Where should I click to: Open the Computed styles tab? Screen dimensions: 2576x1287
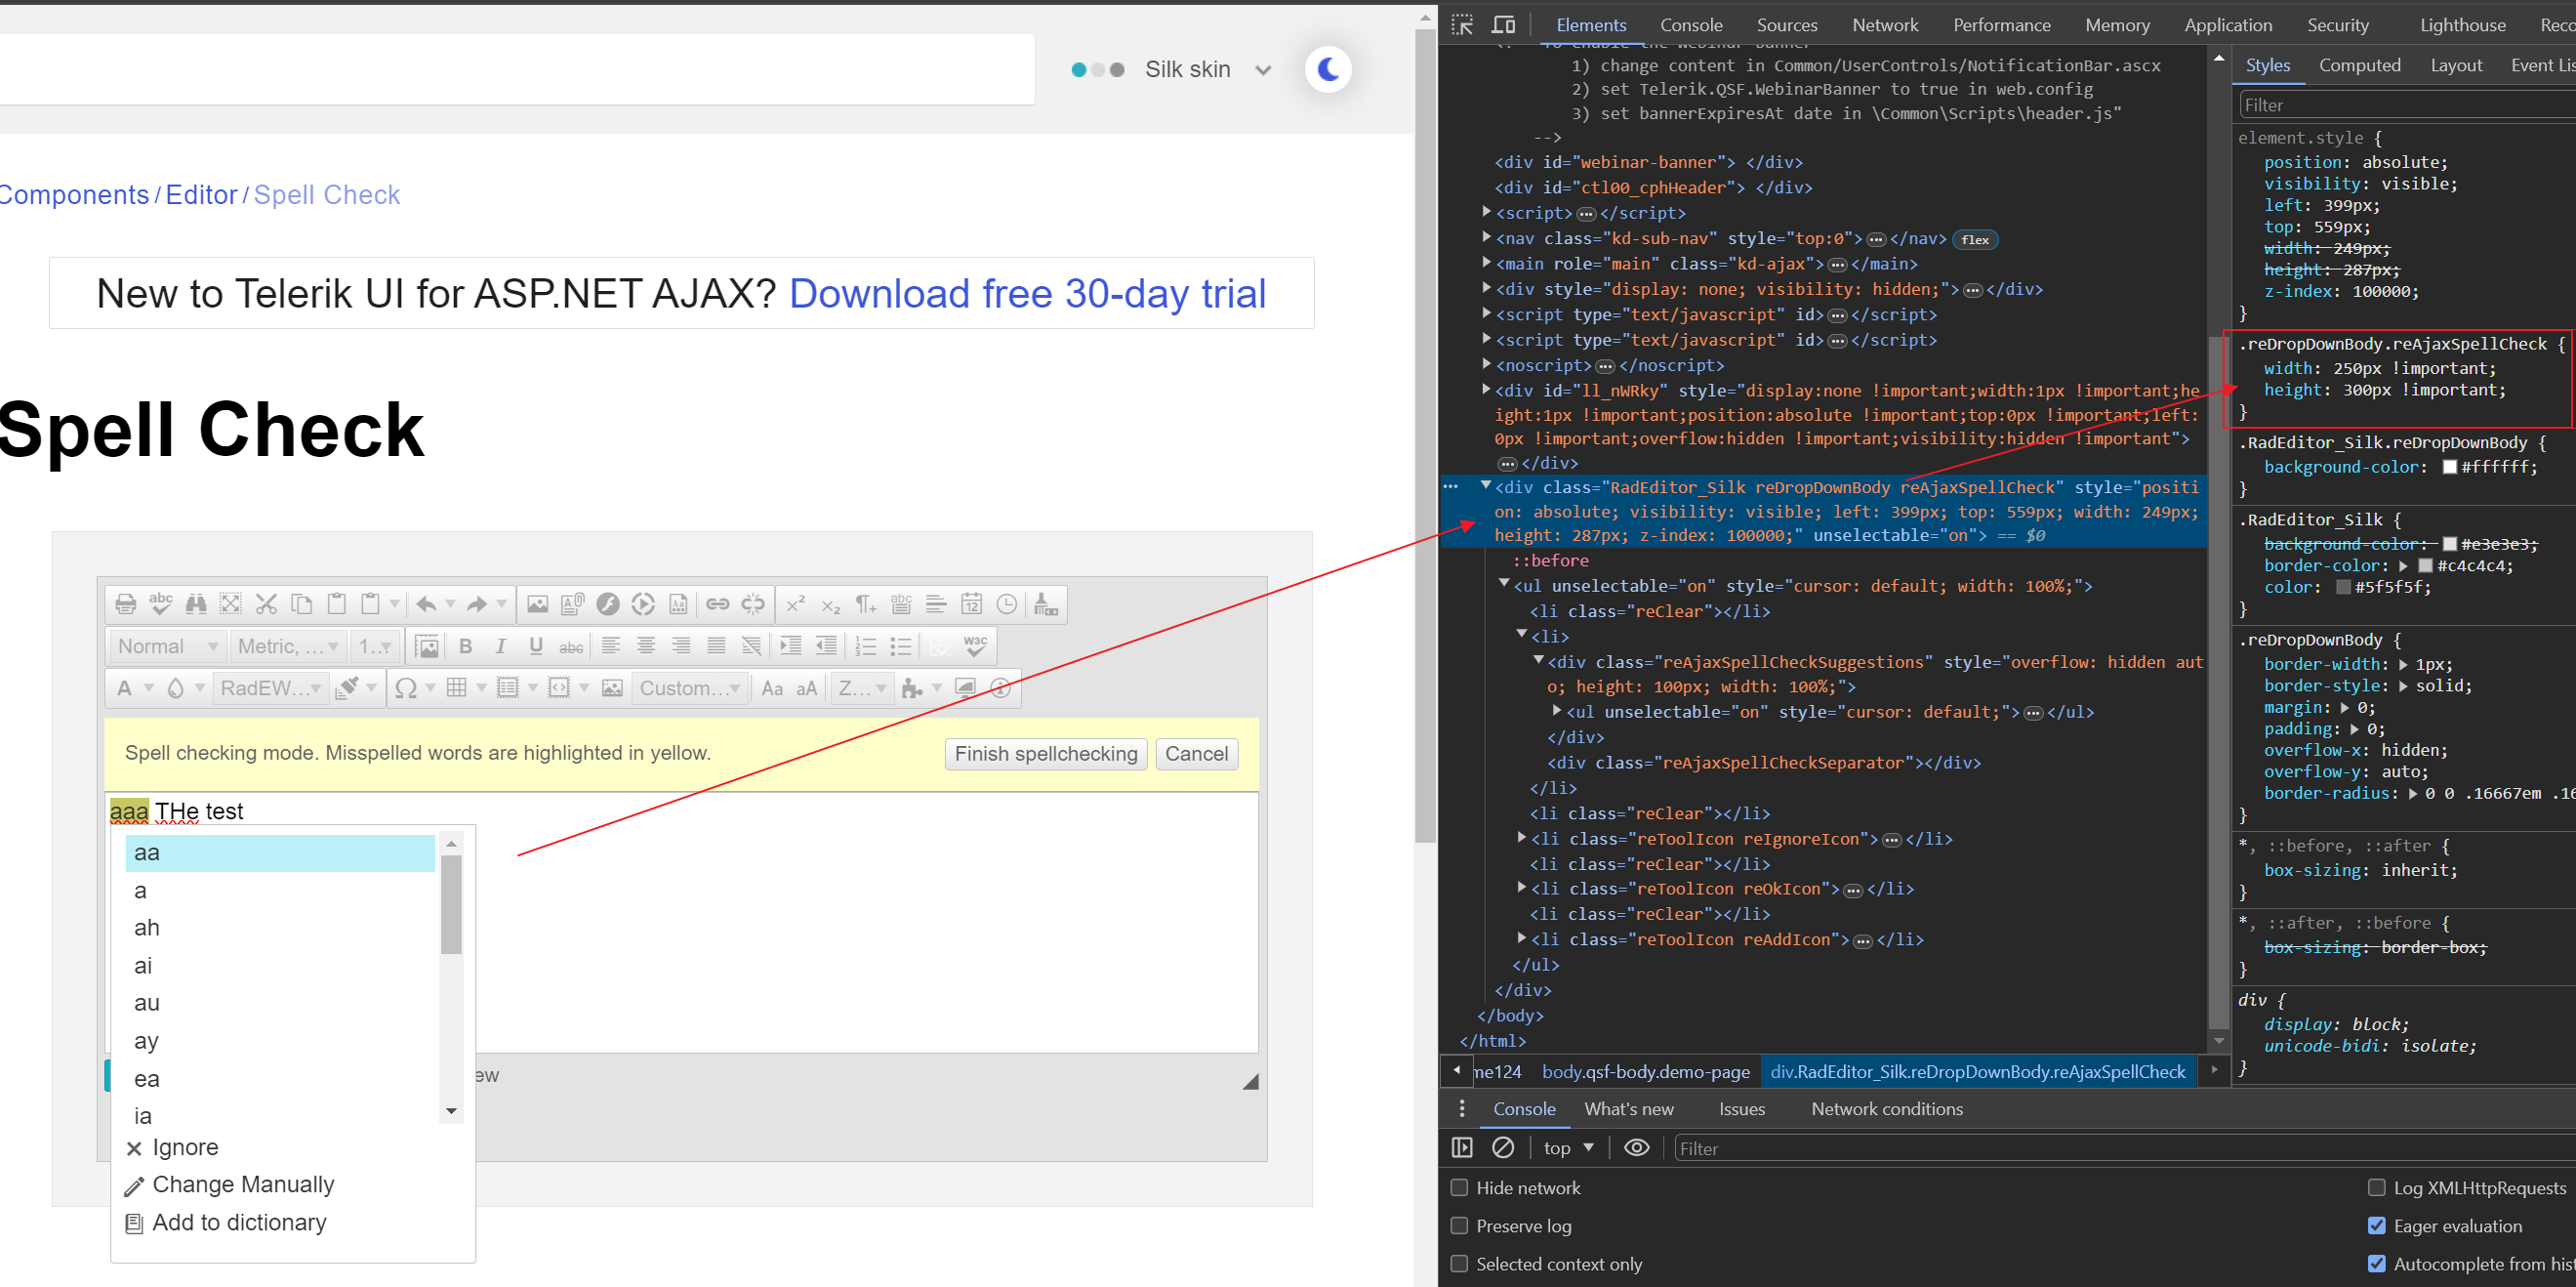point(2359,65)
